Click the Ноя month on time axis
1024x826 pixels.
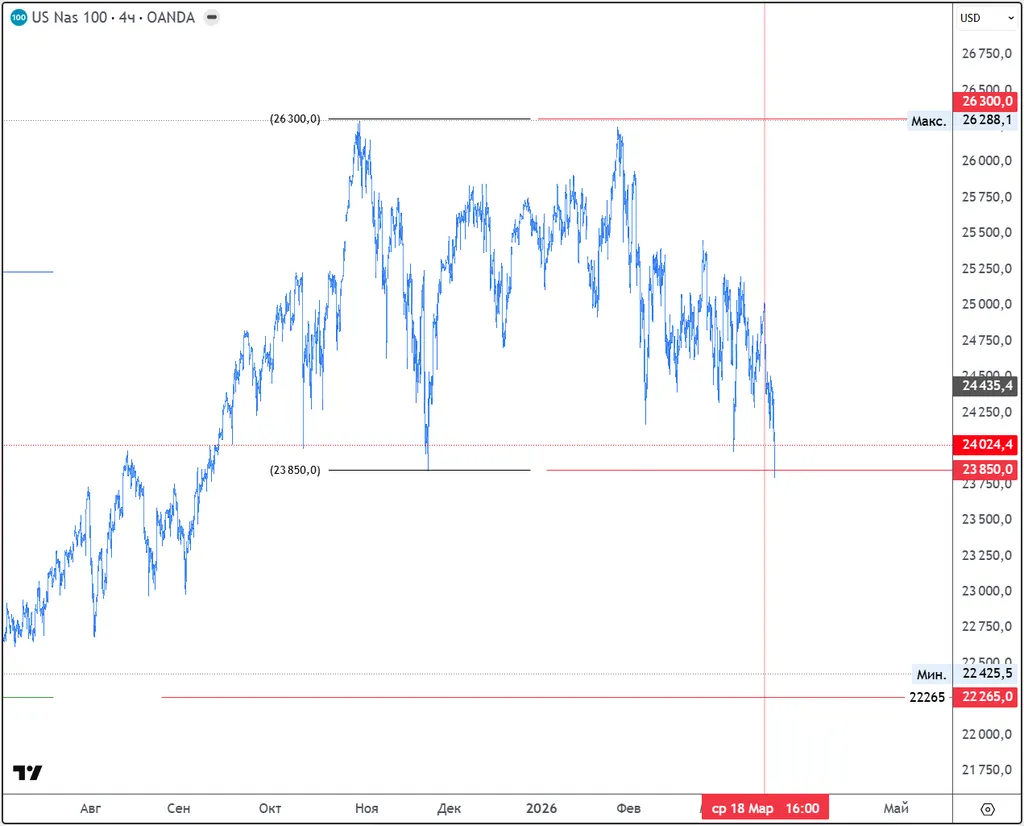pos(366,808)
